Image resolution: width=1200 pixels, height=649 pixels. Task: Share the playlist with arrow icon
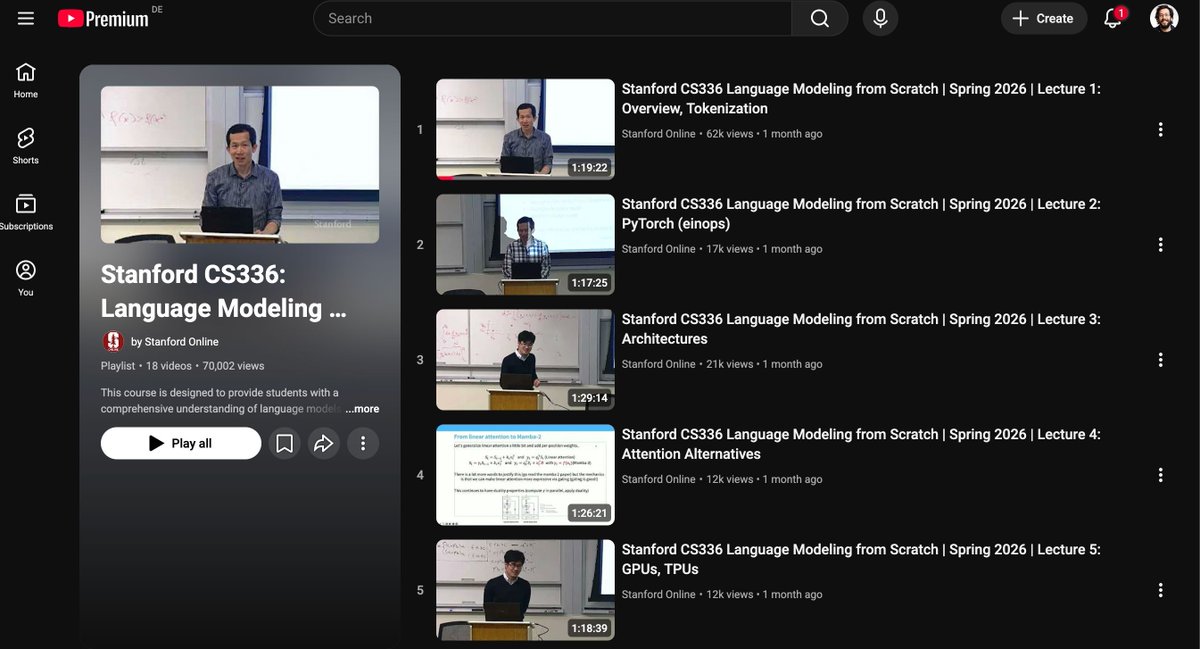pyautogui.click(x=323, y=443)
